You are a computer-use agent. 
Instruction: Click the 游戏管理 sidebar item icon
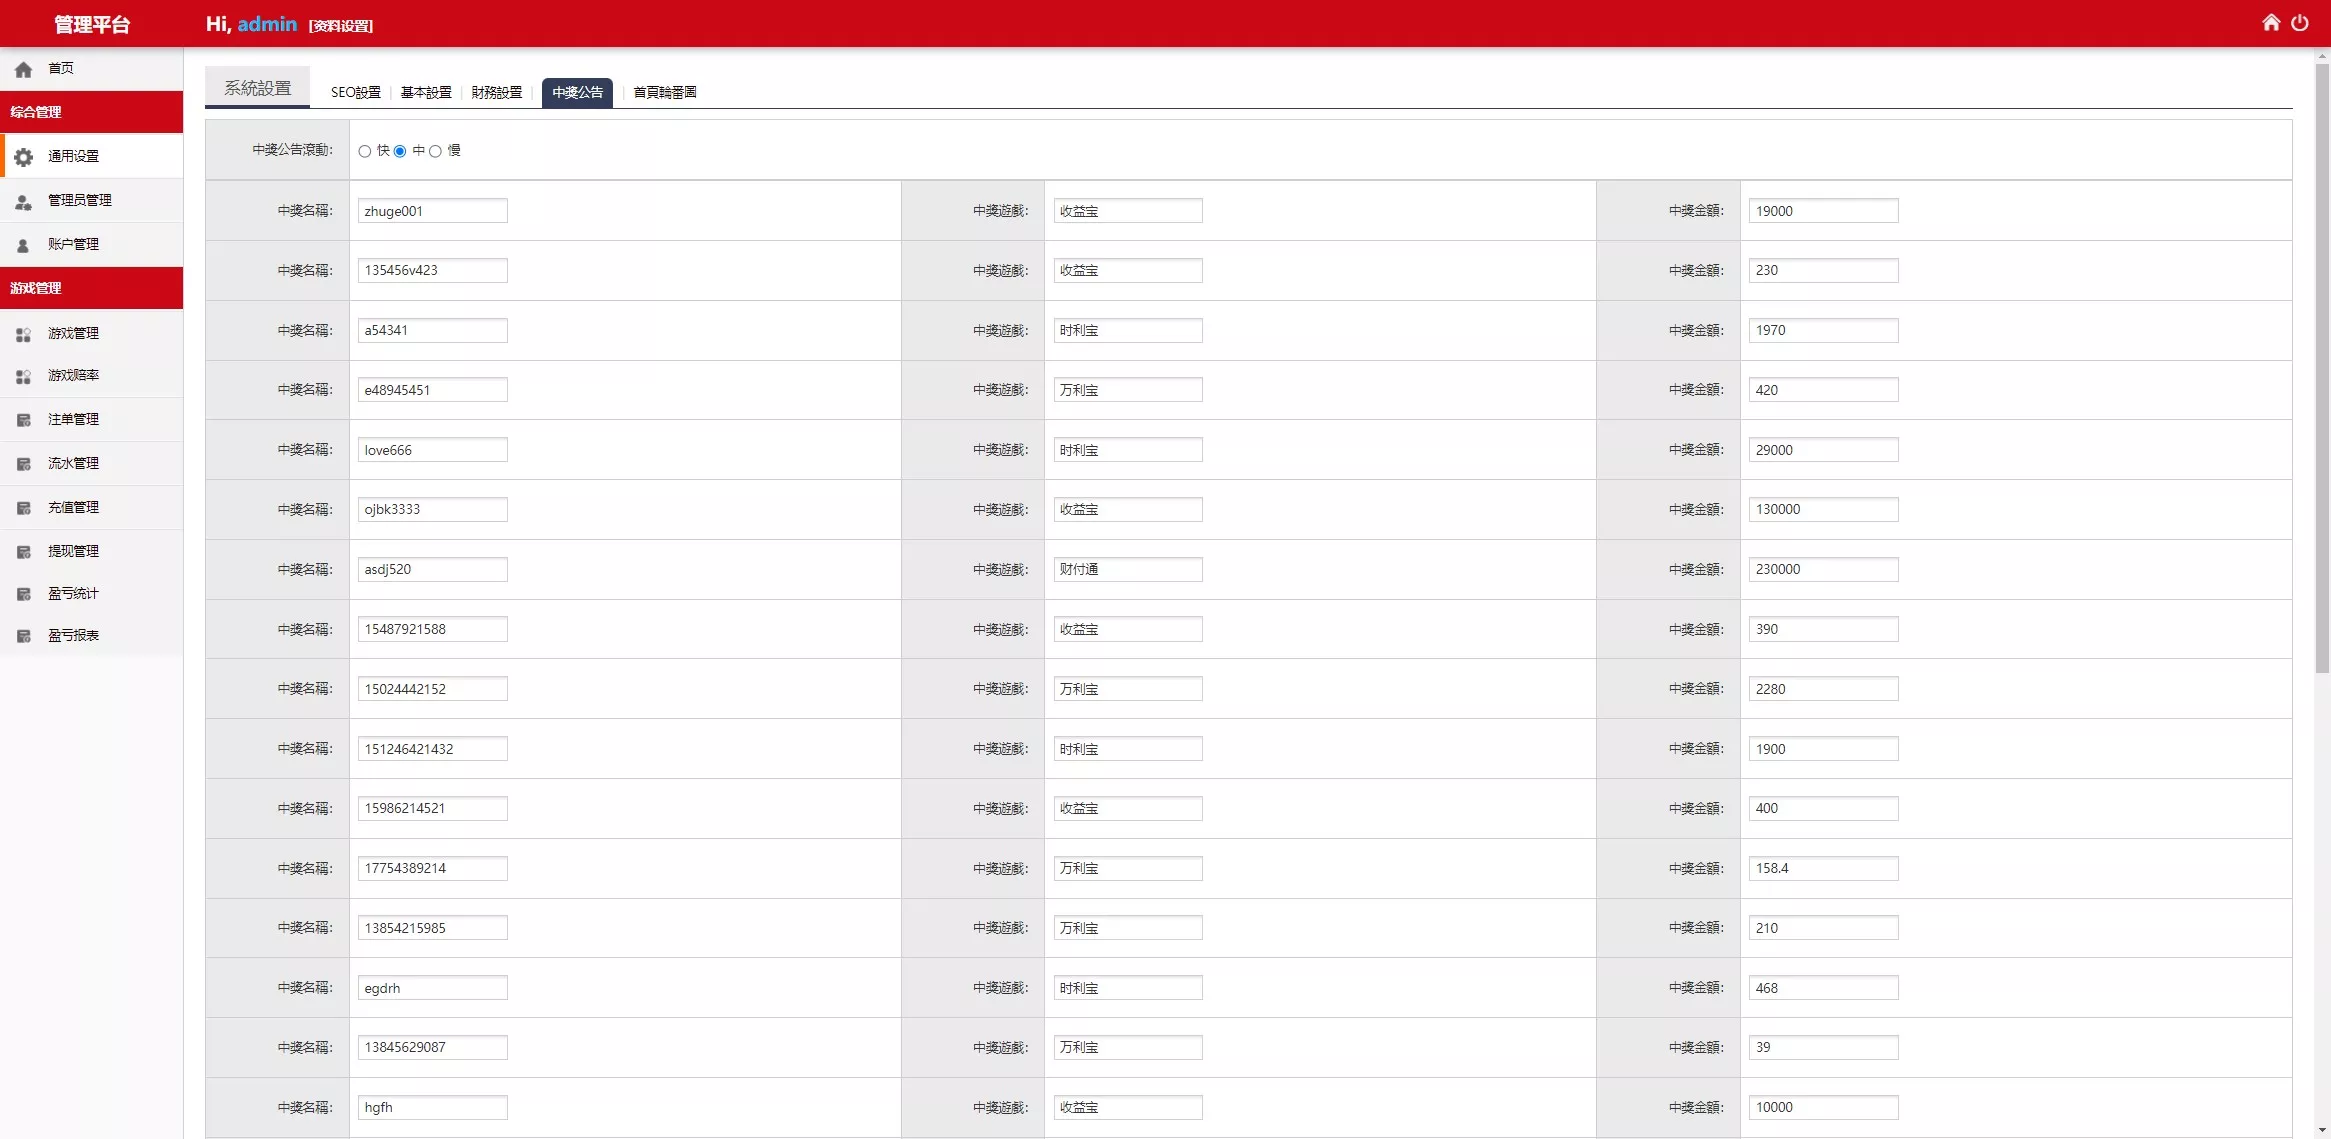tap(24, 334)
